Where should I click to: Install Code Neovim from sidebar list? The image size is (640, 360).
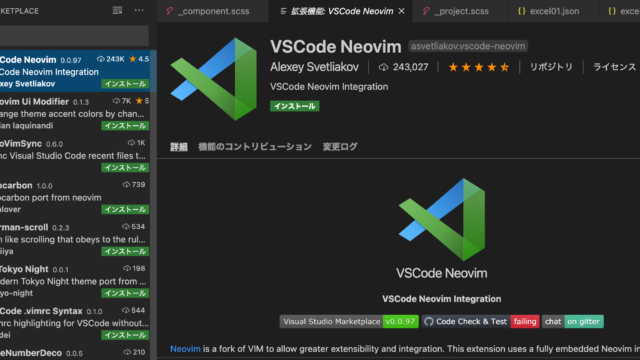[x=125, y=84]
